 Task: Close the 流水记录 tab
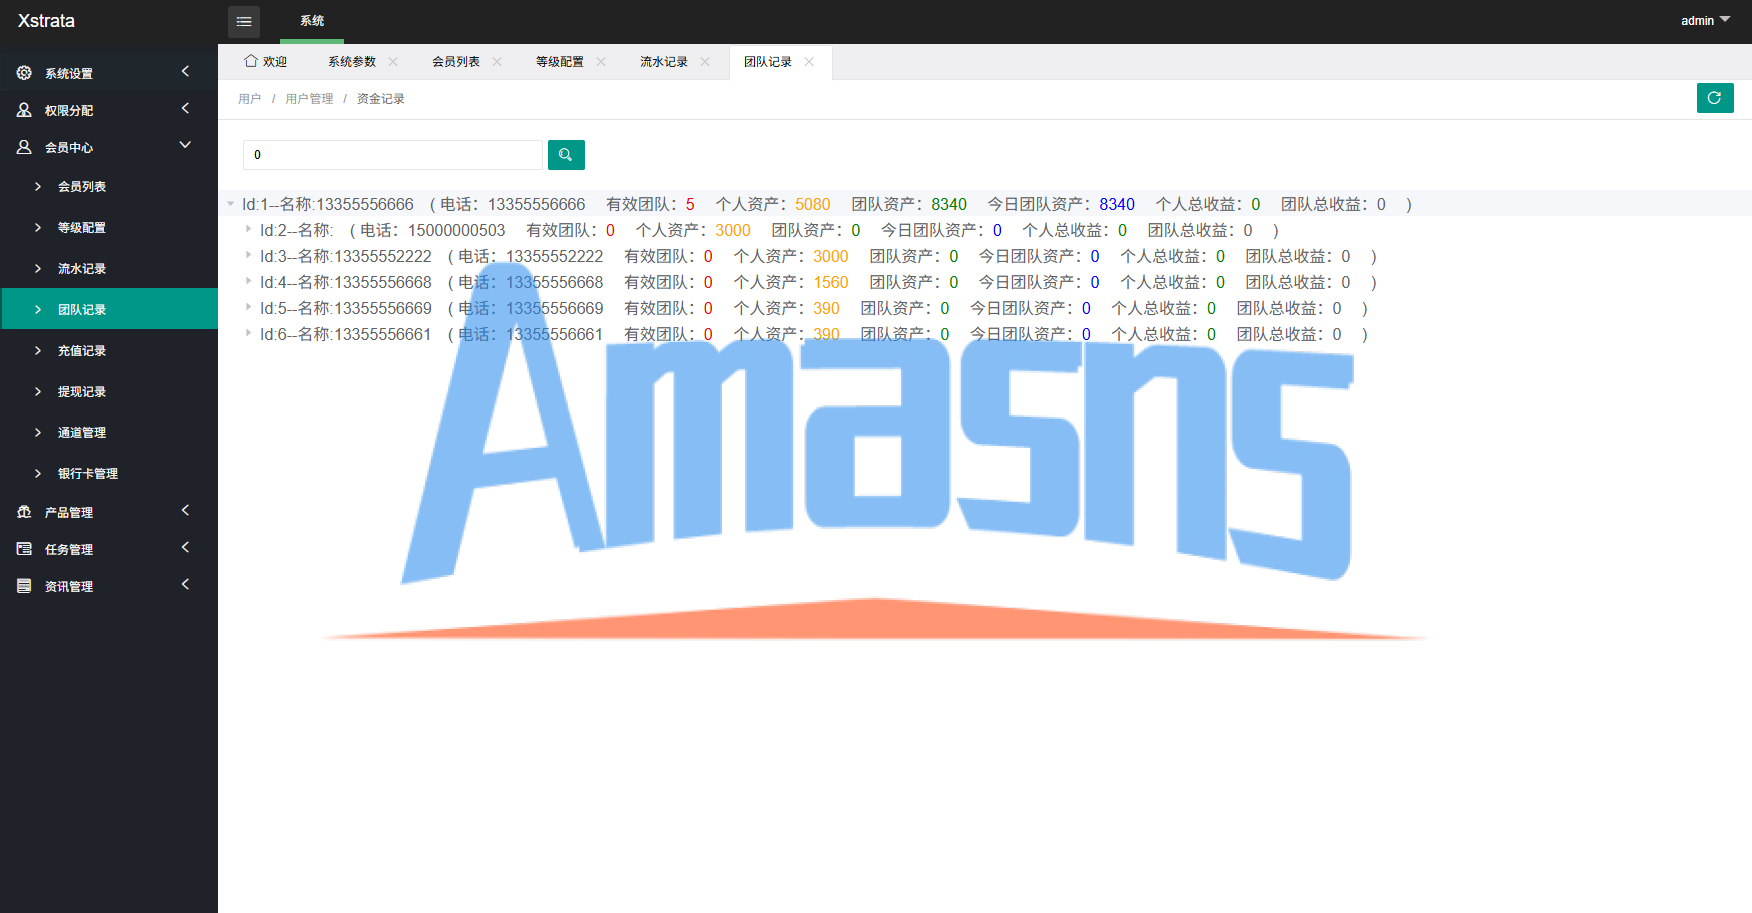(705, 62)
